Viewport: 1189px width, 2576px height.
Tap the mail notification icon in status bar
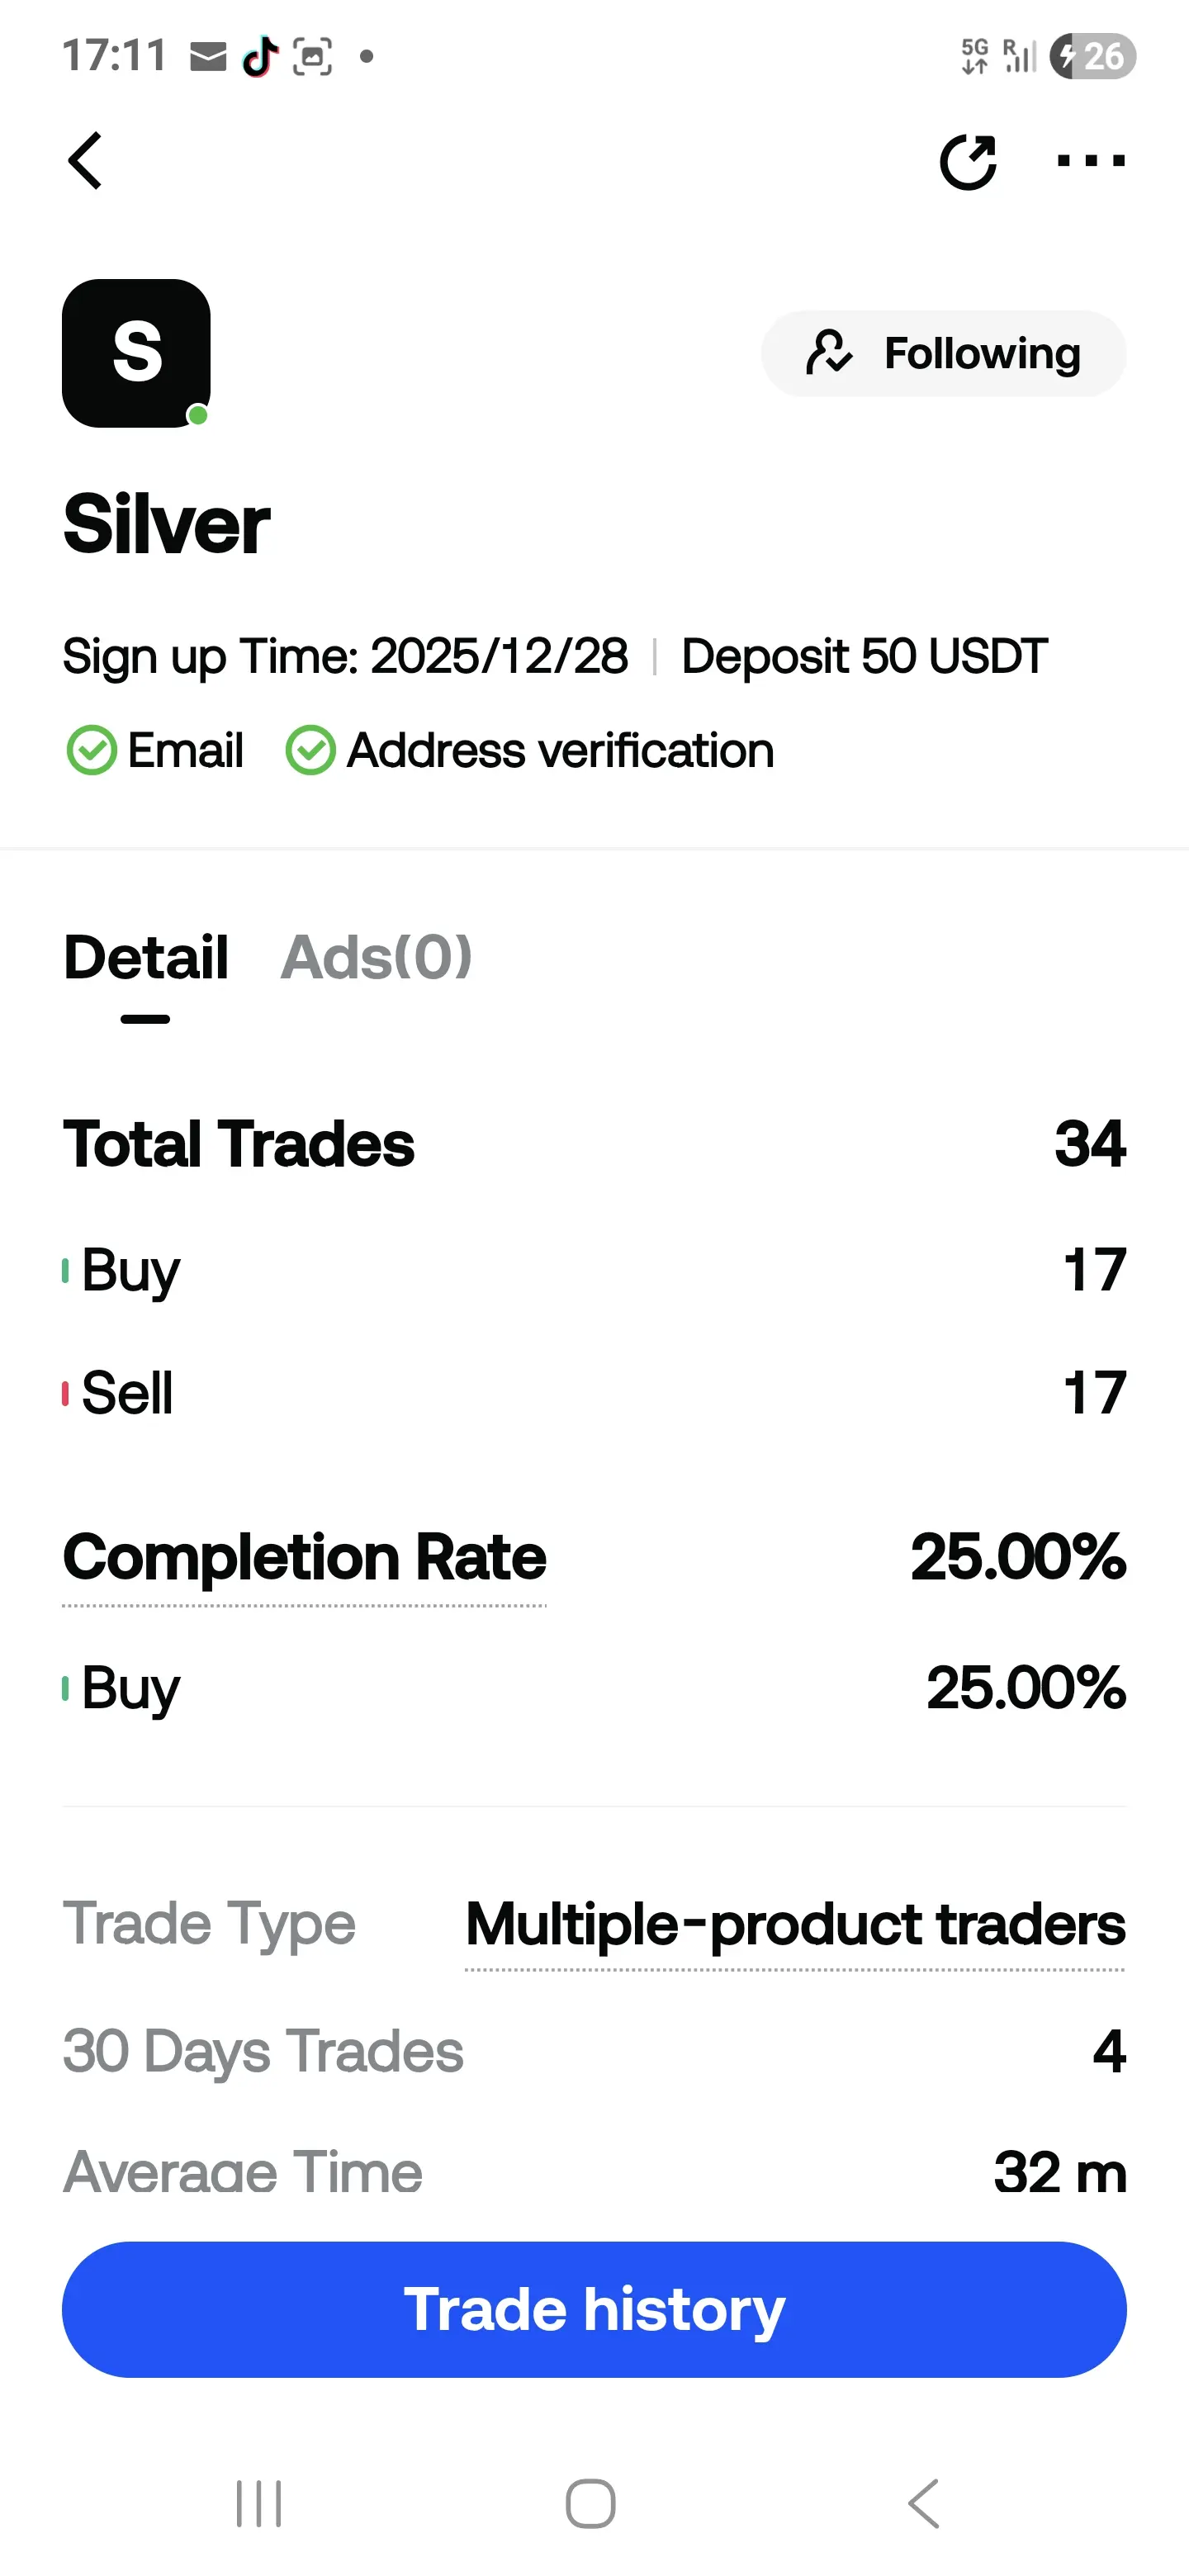[208, 57]
